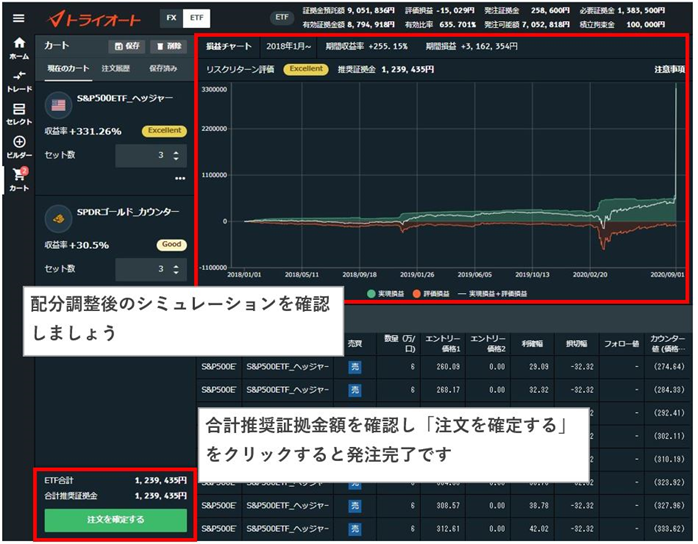698x544 pixels.
Task: Click the エントリー価格1 column header
Action: click(x=442, y=344)
